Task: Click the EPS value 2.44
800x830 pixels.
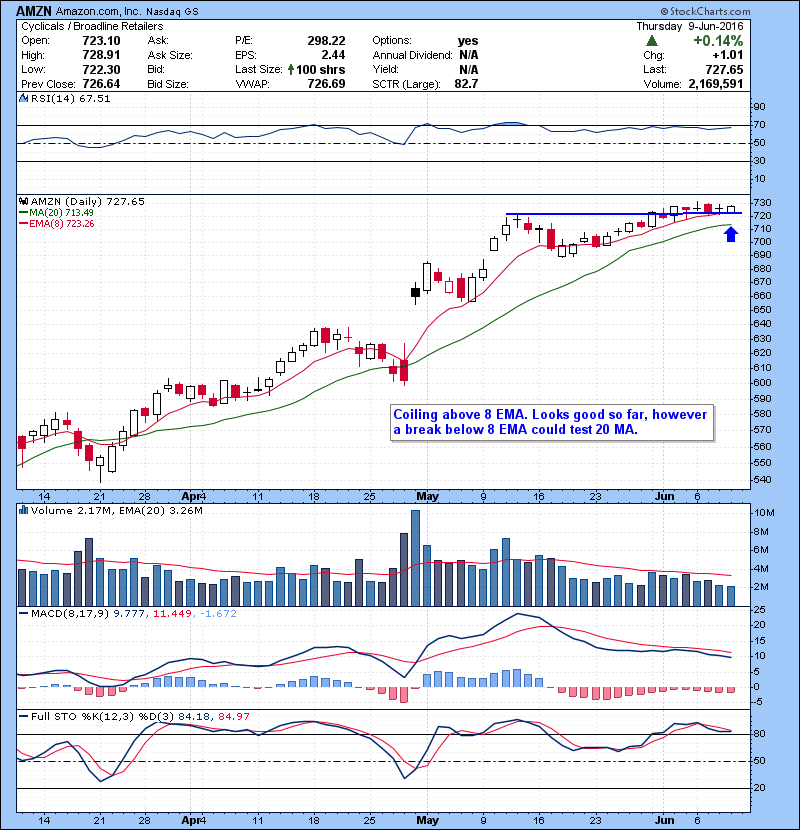Action: click(x=333, y=55)
